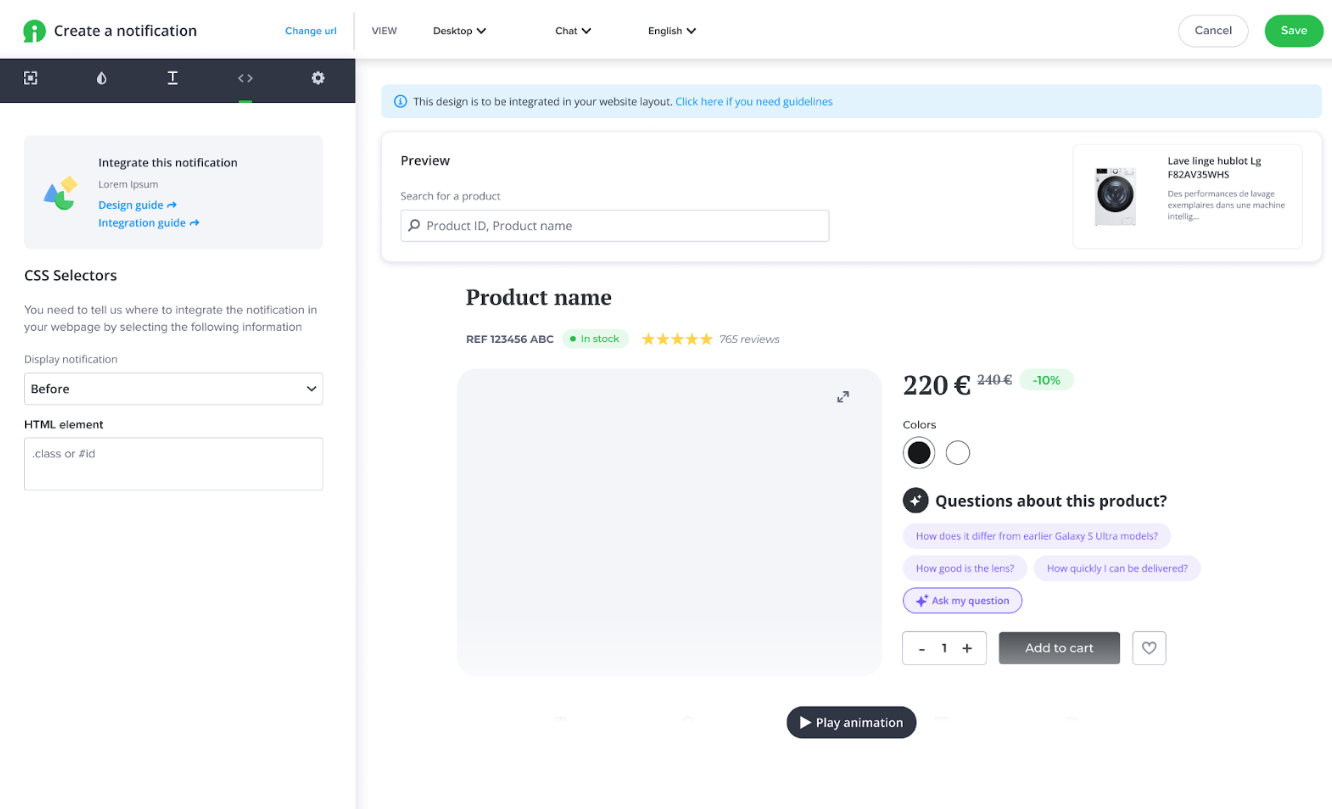
Task: Open the Desktop view dropdown
Action: [x=459, y=31]
